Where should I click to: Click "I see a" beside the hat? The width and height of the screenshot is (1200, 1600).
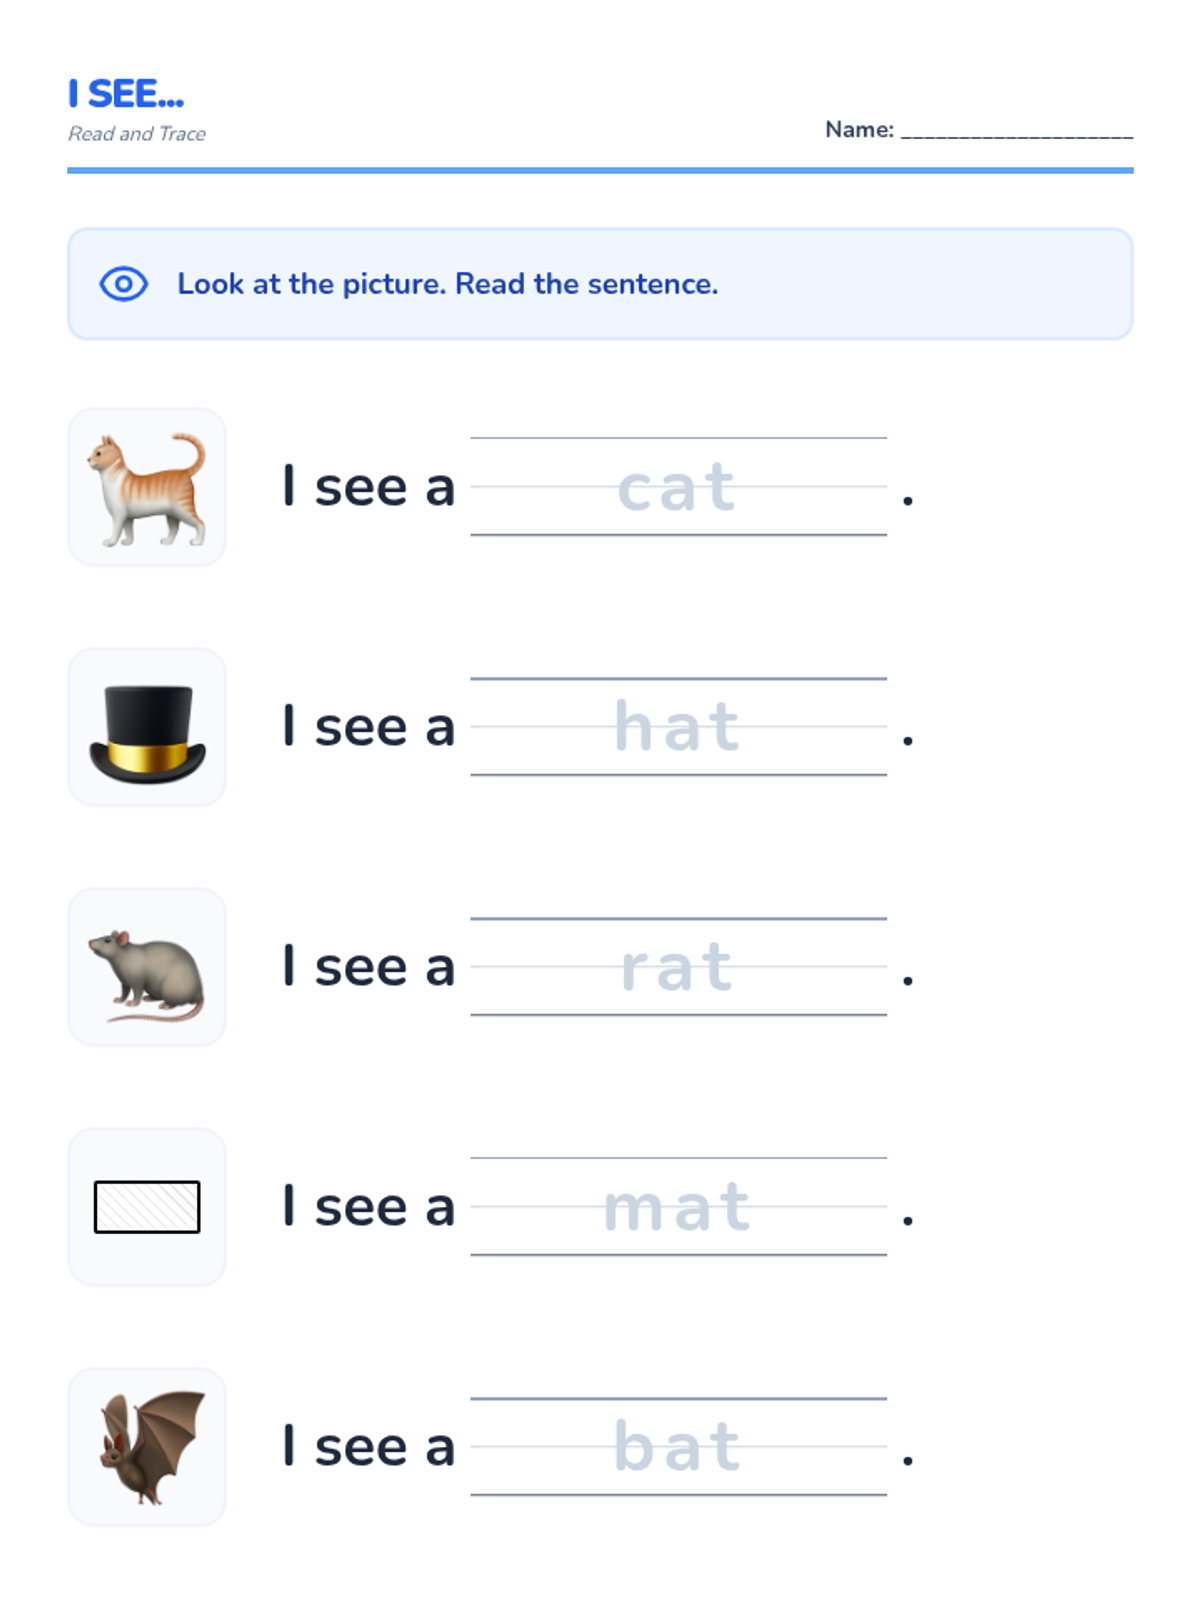pos(368,727)
